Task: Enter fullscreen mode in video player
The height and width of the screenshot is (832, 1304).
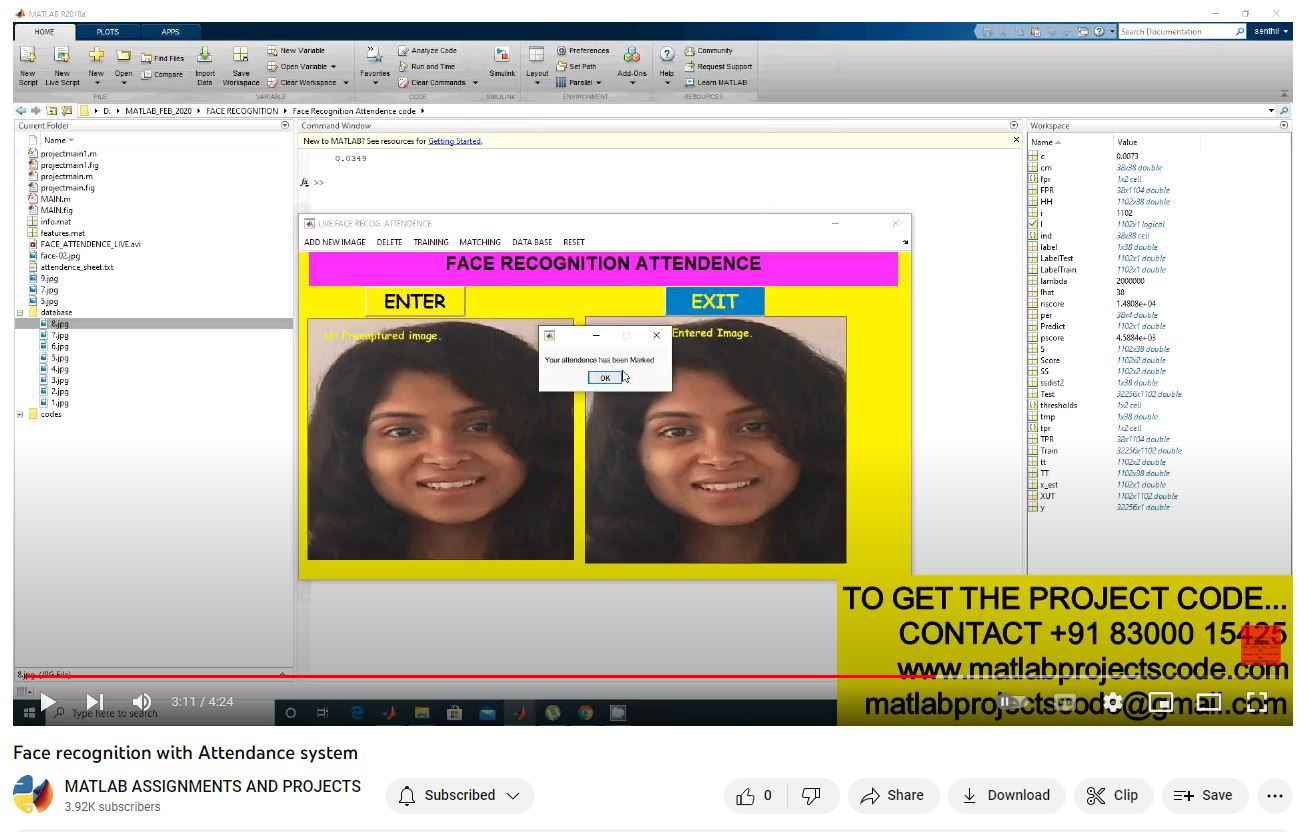Action: 1257,702
